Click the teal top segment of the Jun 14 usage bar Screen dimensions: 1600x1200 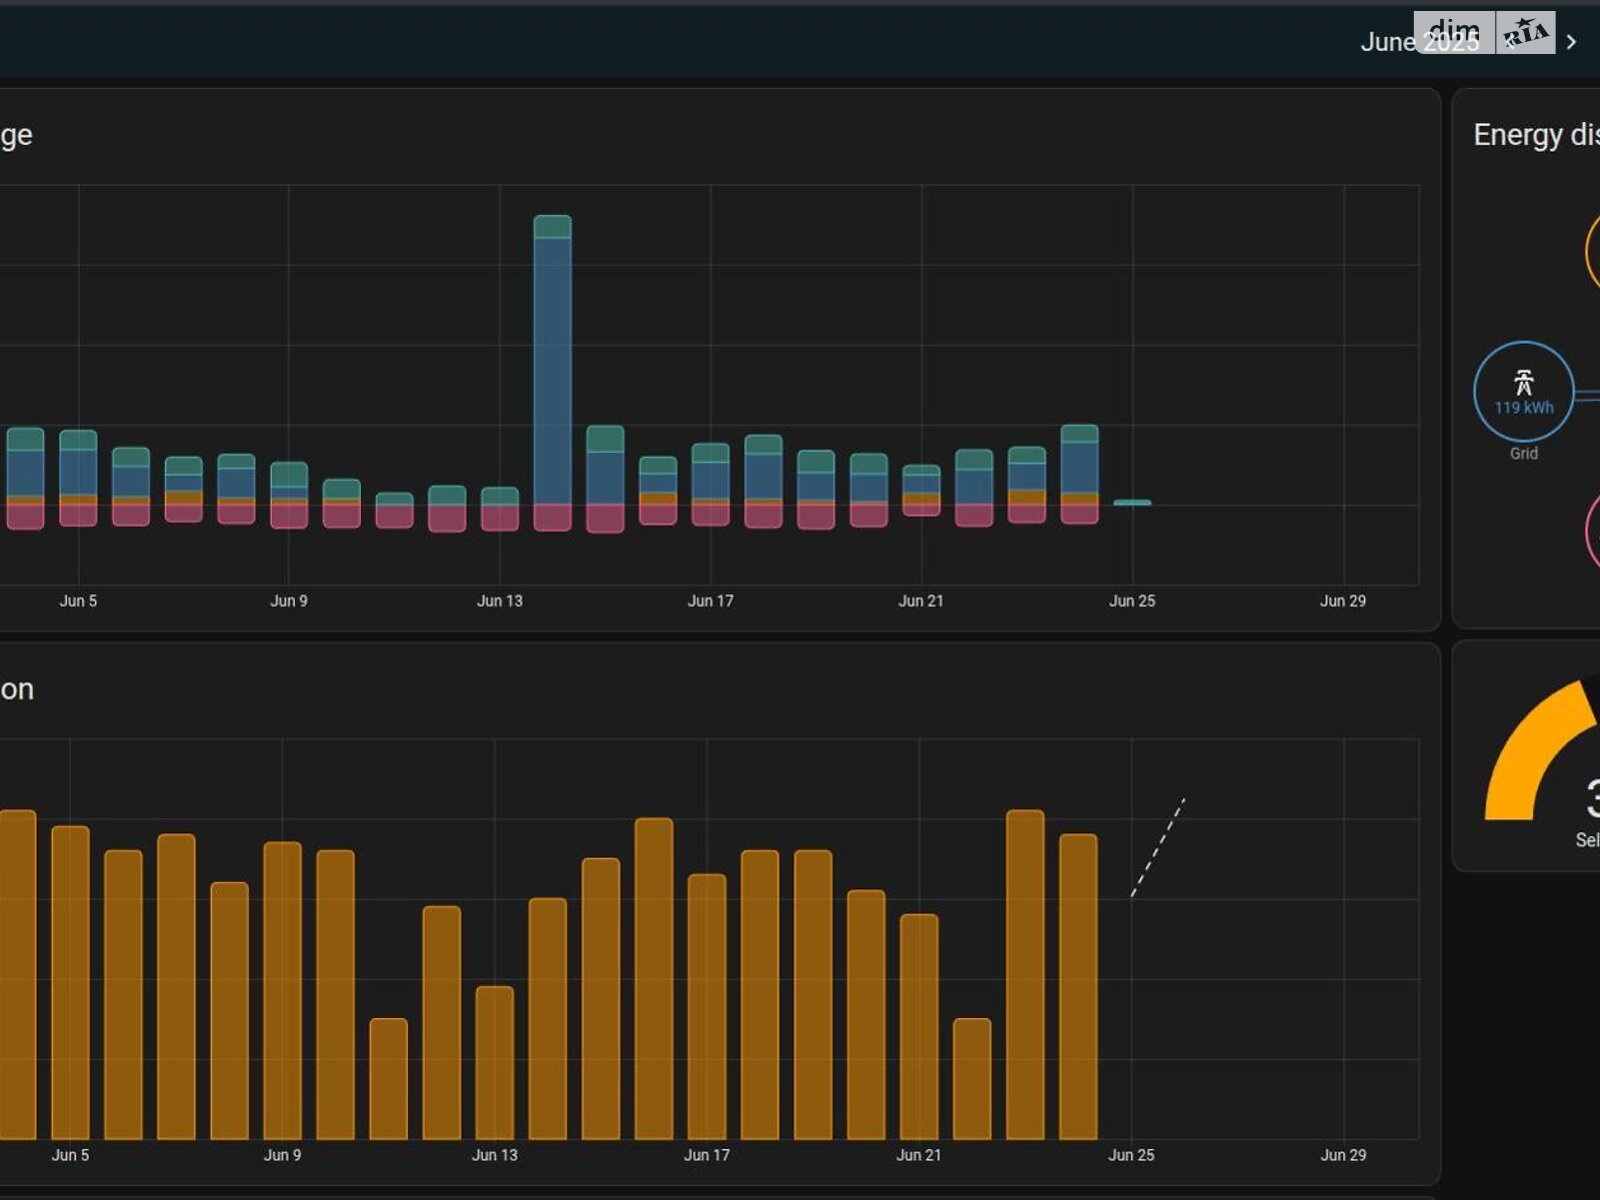pyautogui.click(x=553, y=227)
